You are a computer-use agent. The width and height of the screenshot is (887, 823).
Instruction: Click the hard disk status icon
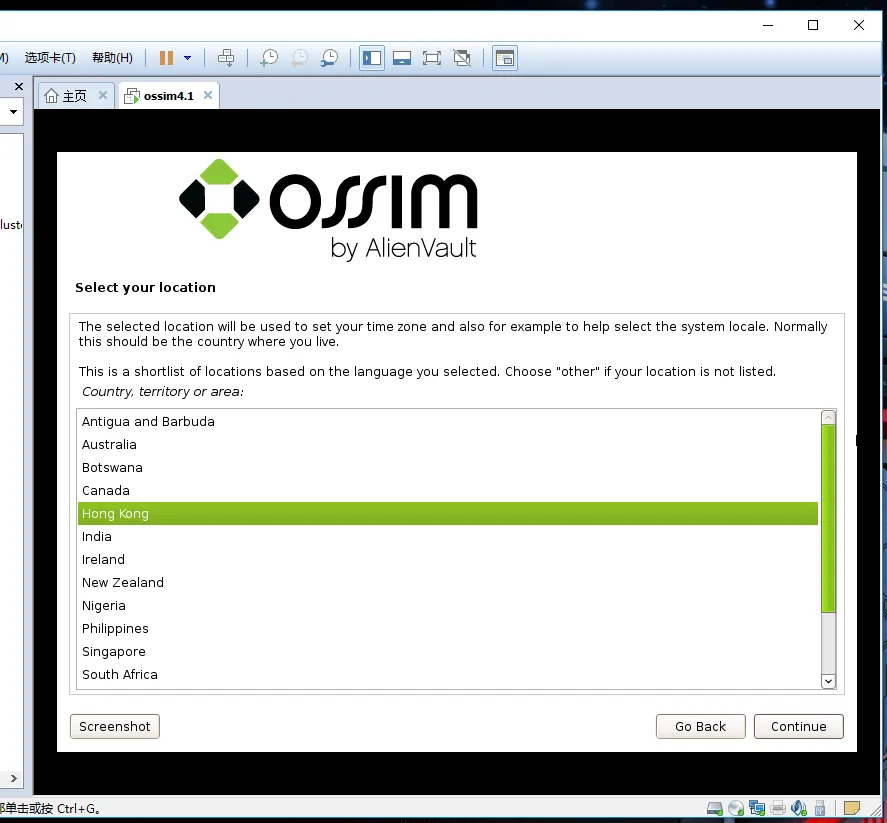(715, 808)
